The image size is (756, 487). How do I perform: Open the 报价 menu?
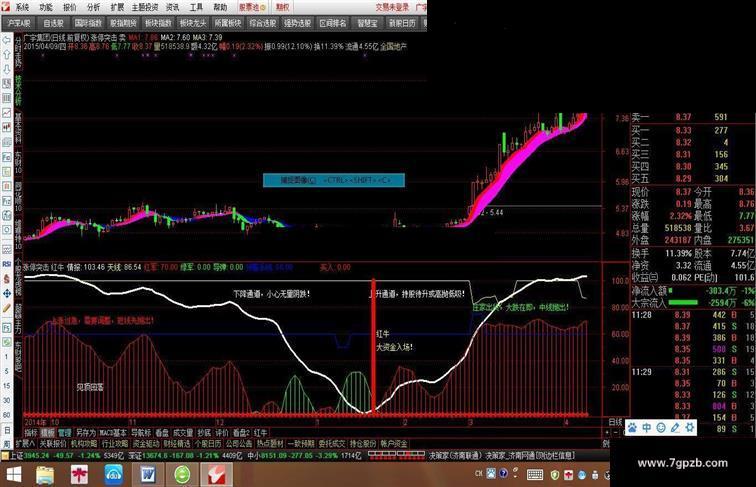(x=70, y=7)
